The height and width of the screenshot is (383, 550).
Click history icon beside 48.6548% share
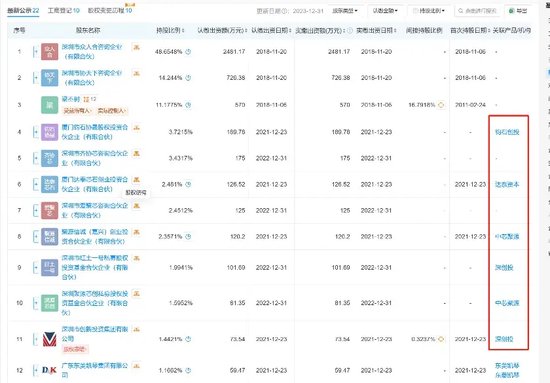188,52
